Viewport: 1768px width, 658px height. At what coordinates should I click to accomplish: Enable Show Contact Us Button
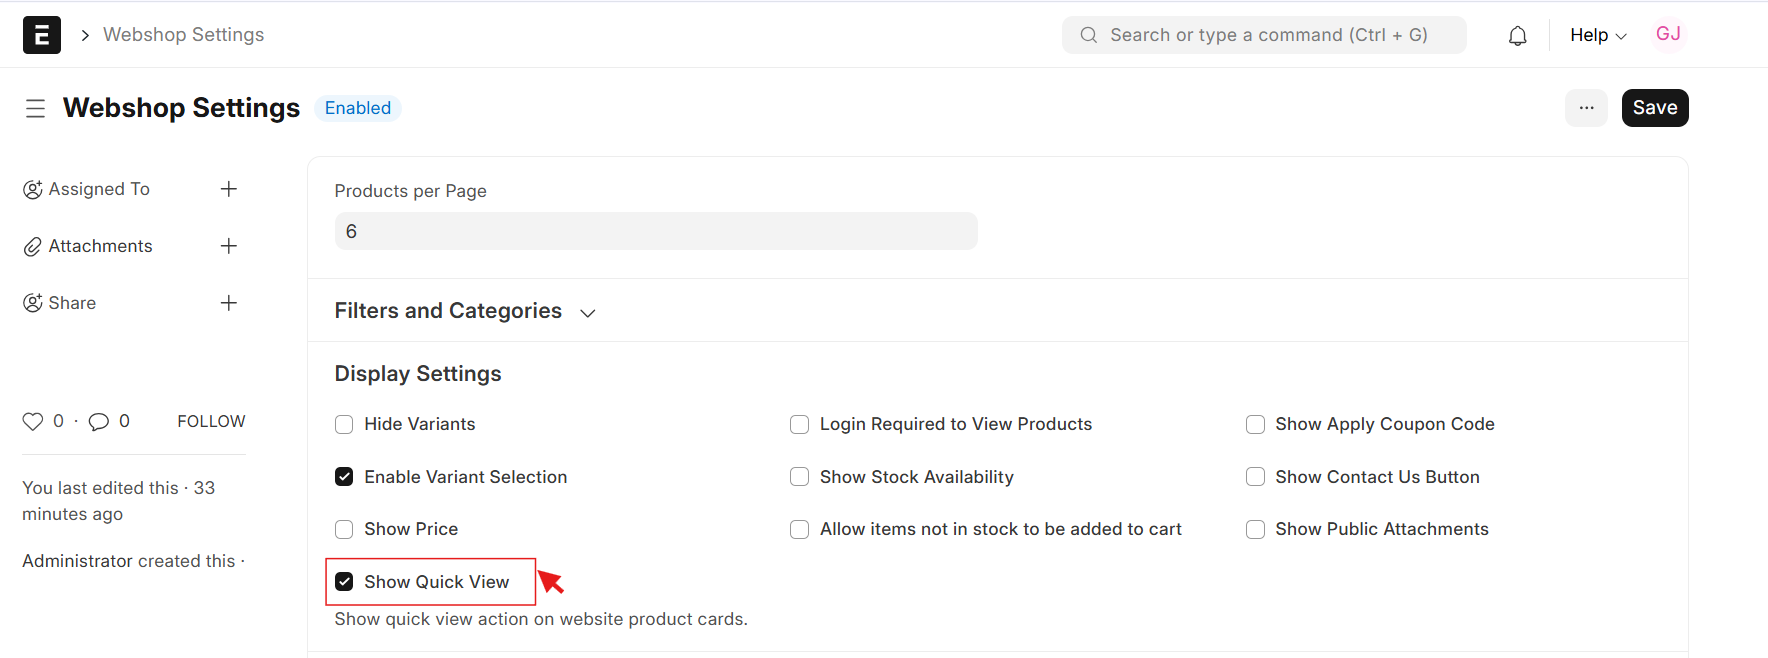click(1255, 477)
